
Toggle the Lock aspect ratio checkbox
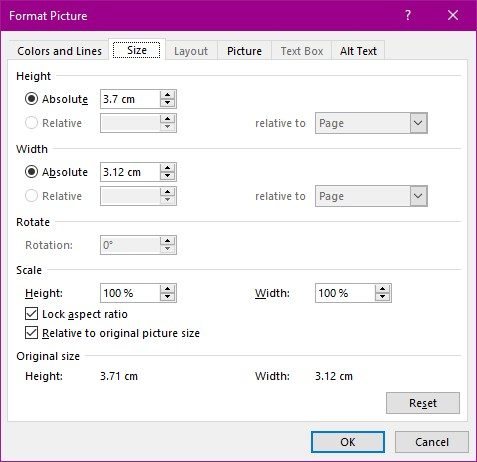tap(31, 314)
